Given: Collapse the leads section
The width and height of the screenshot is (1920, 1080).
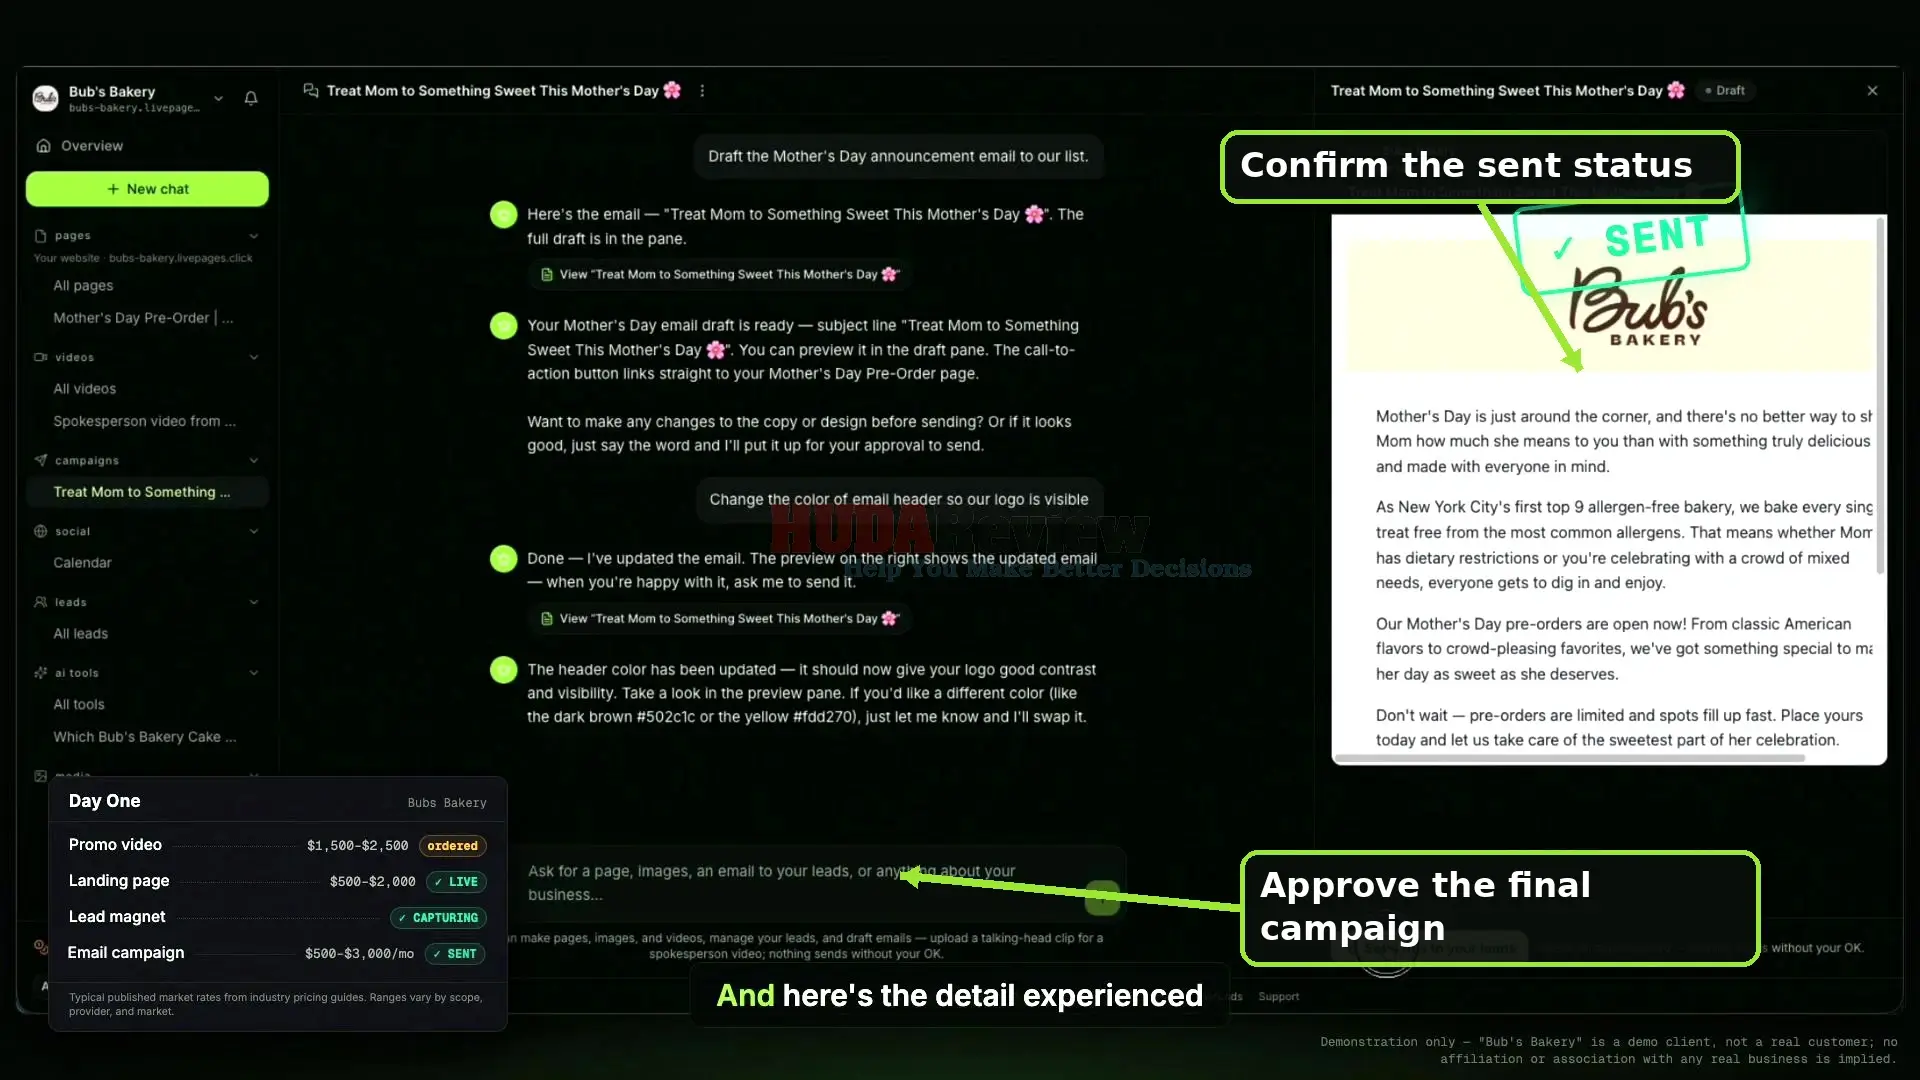Looking at the screenshot, I should click(x=254, y=602).
